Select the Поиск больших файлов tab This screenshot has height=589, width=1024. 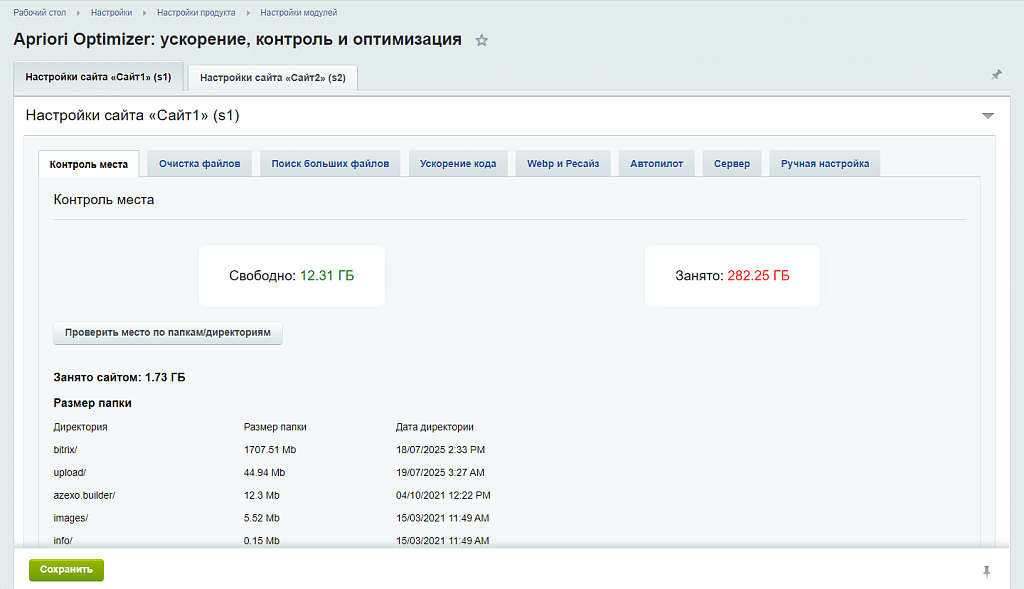329,163
